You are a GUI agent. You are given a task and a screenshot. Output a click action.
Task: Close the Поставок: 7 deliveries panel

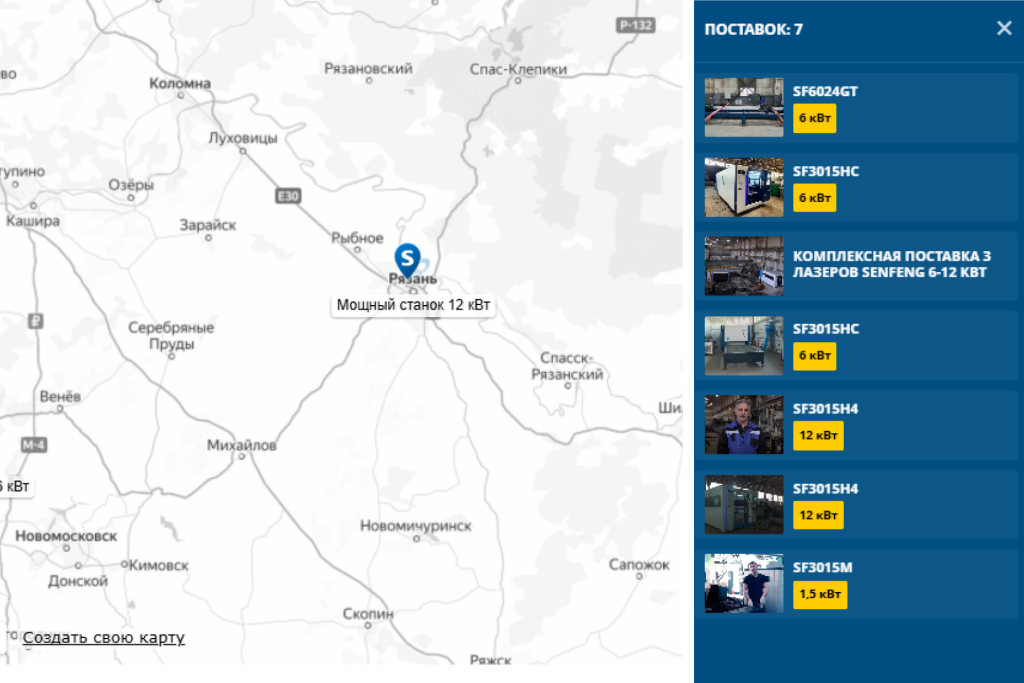[x=1004, y=28]
